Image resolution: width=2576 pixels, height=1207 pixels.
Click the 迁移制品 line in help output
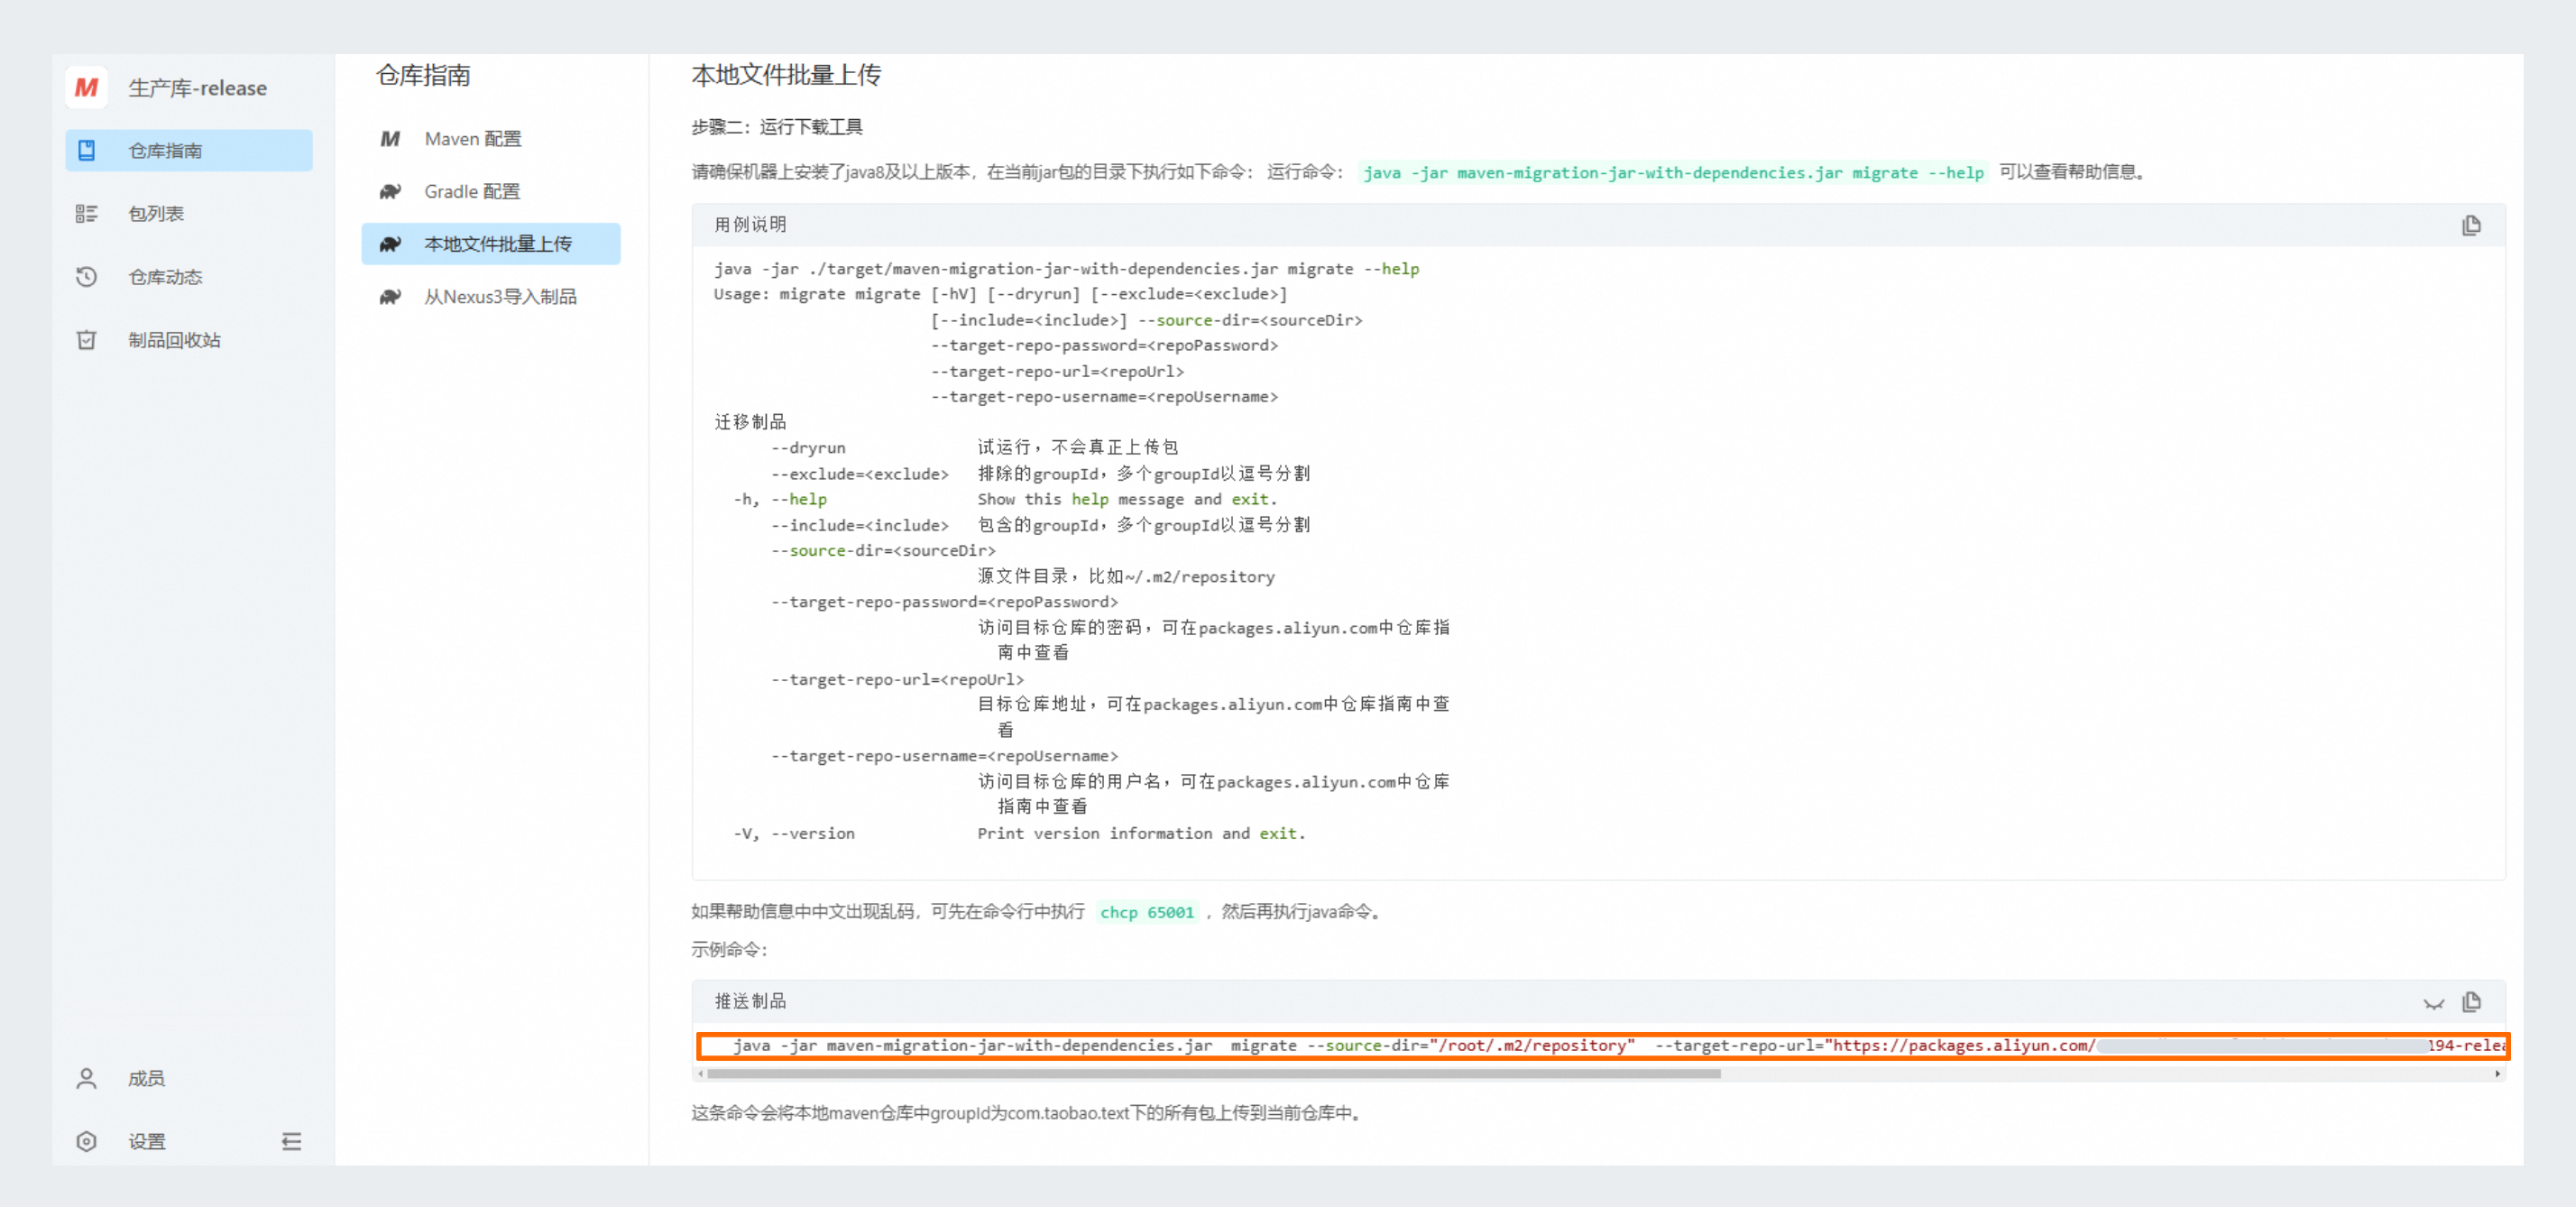[x=750, y=422]
